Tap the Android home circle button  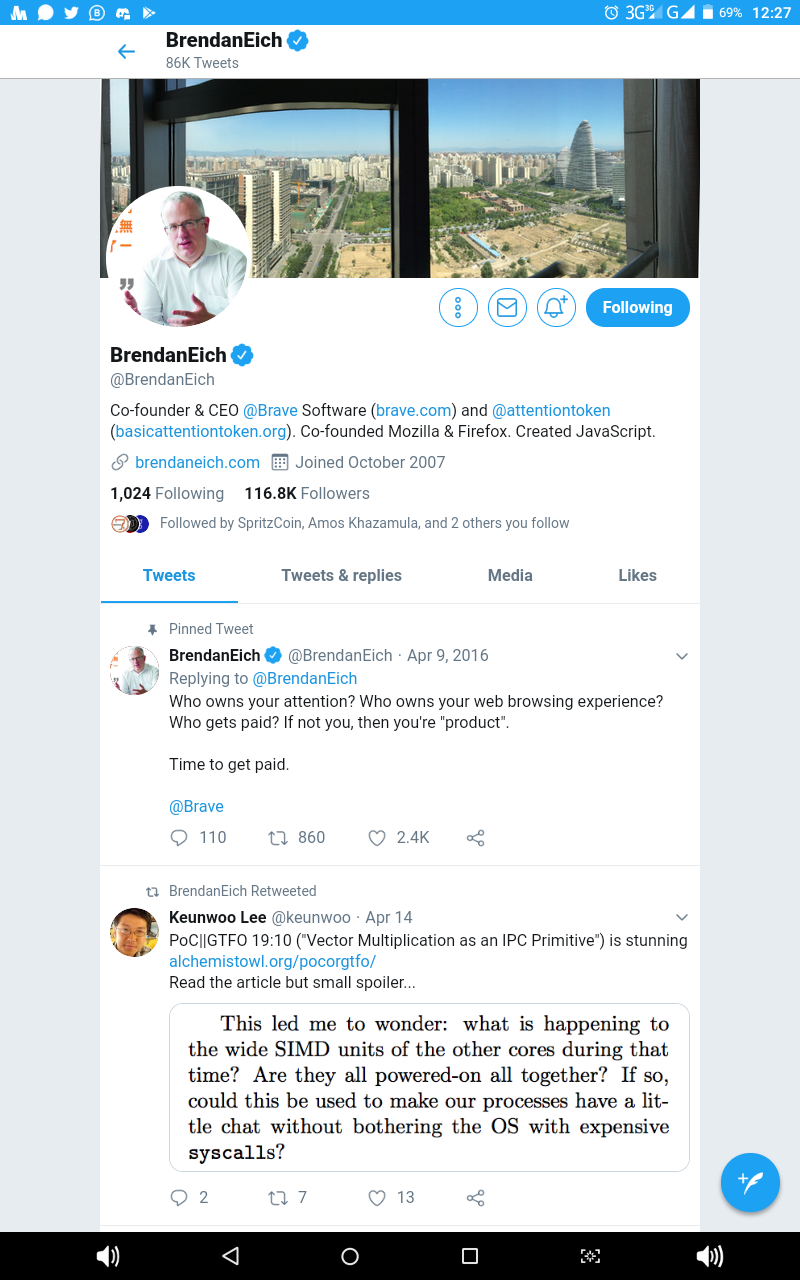click(350, 1256)
